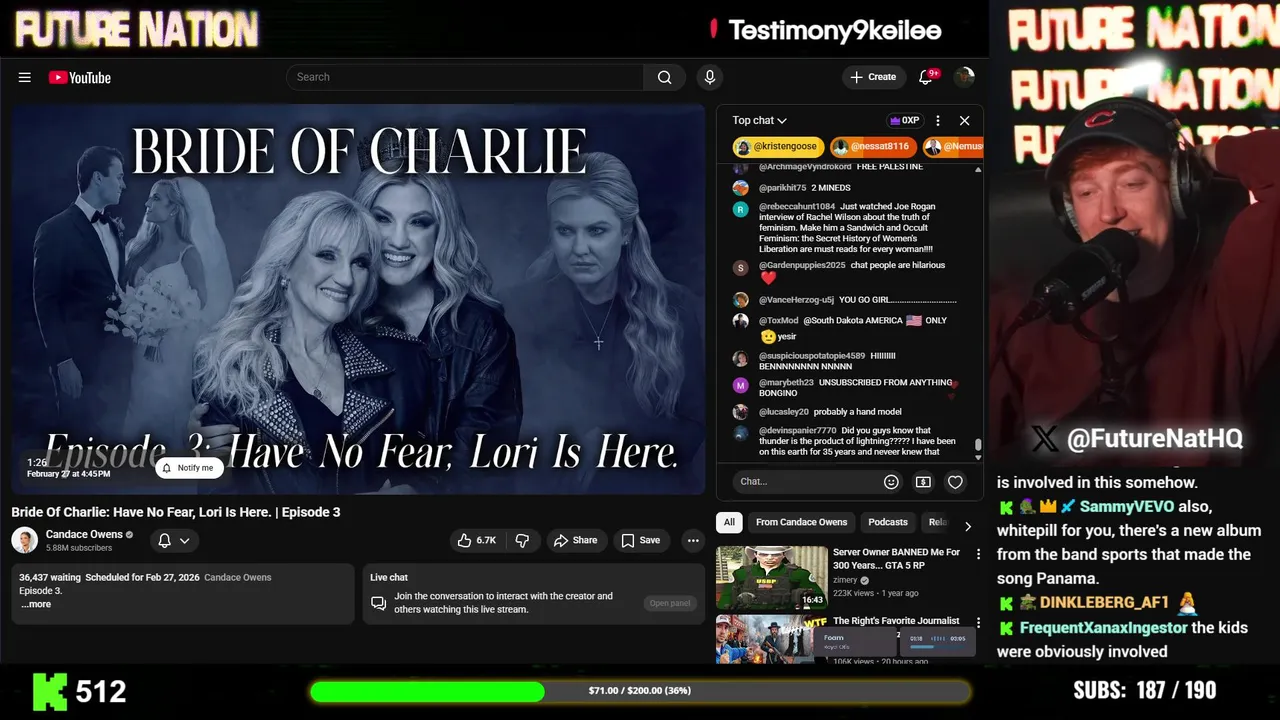The image size is (1280, 720).
Task: Click the live chat scrollbar
Action: [x=978, y=445]
